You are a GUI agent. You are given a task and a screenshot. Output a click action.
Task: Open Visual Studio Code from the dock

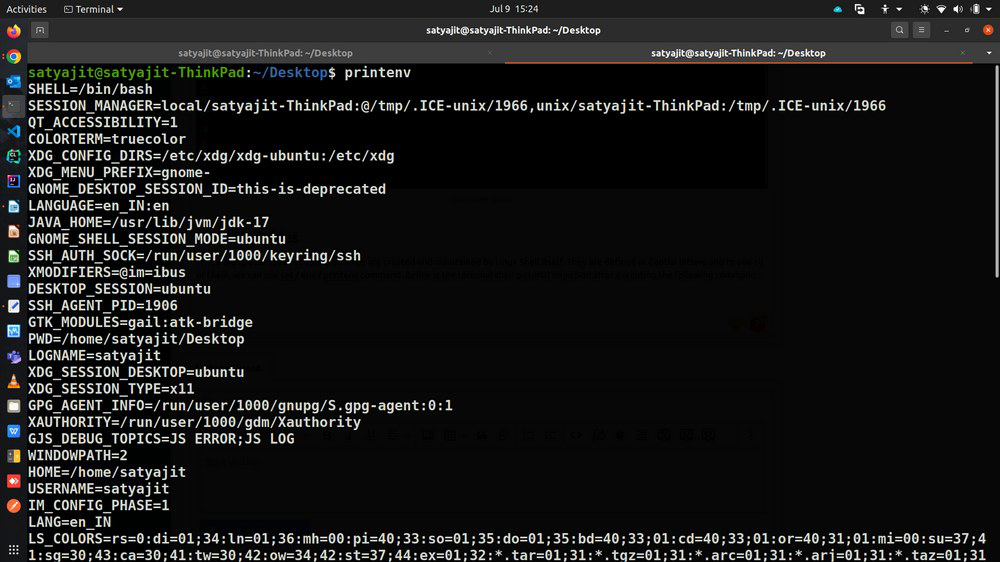point(13,131)
